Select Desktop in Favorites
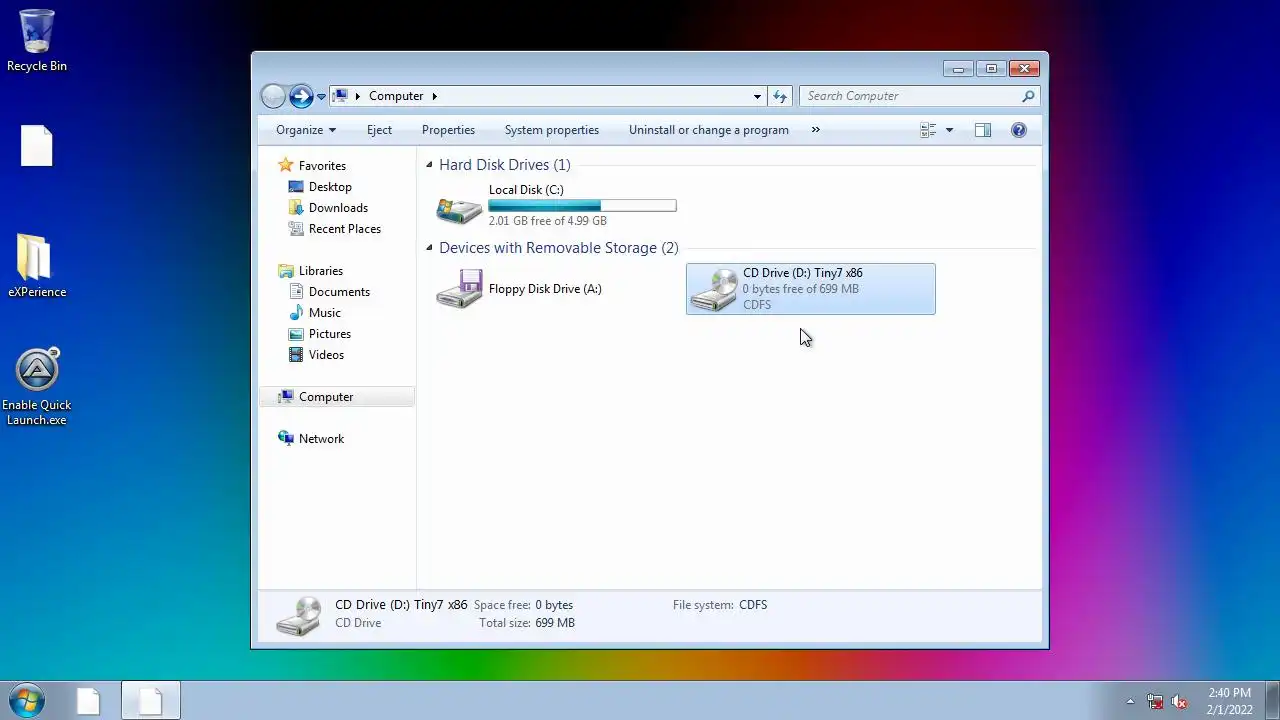 point(330,187)
